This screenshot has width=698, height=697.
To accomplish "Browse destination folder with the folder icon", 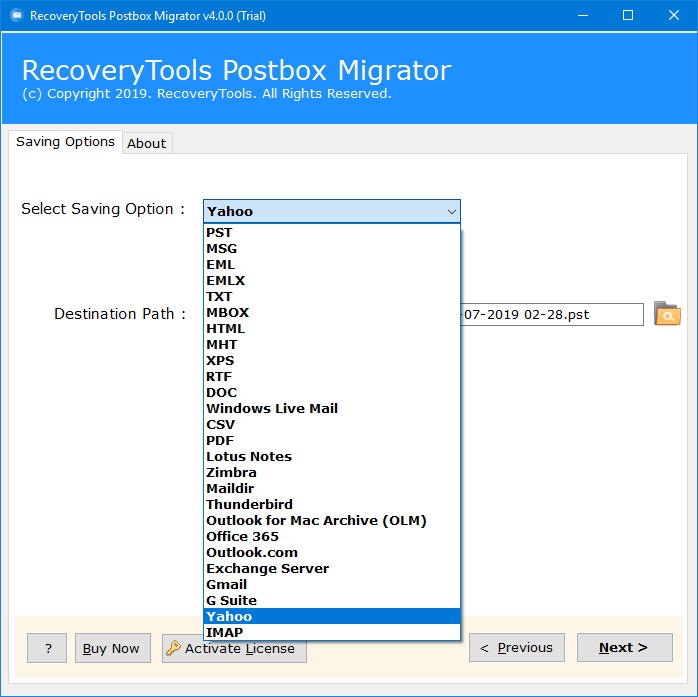I will (667, 314).
